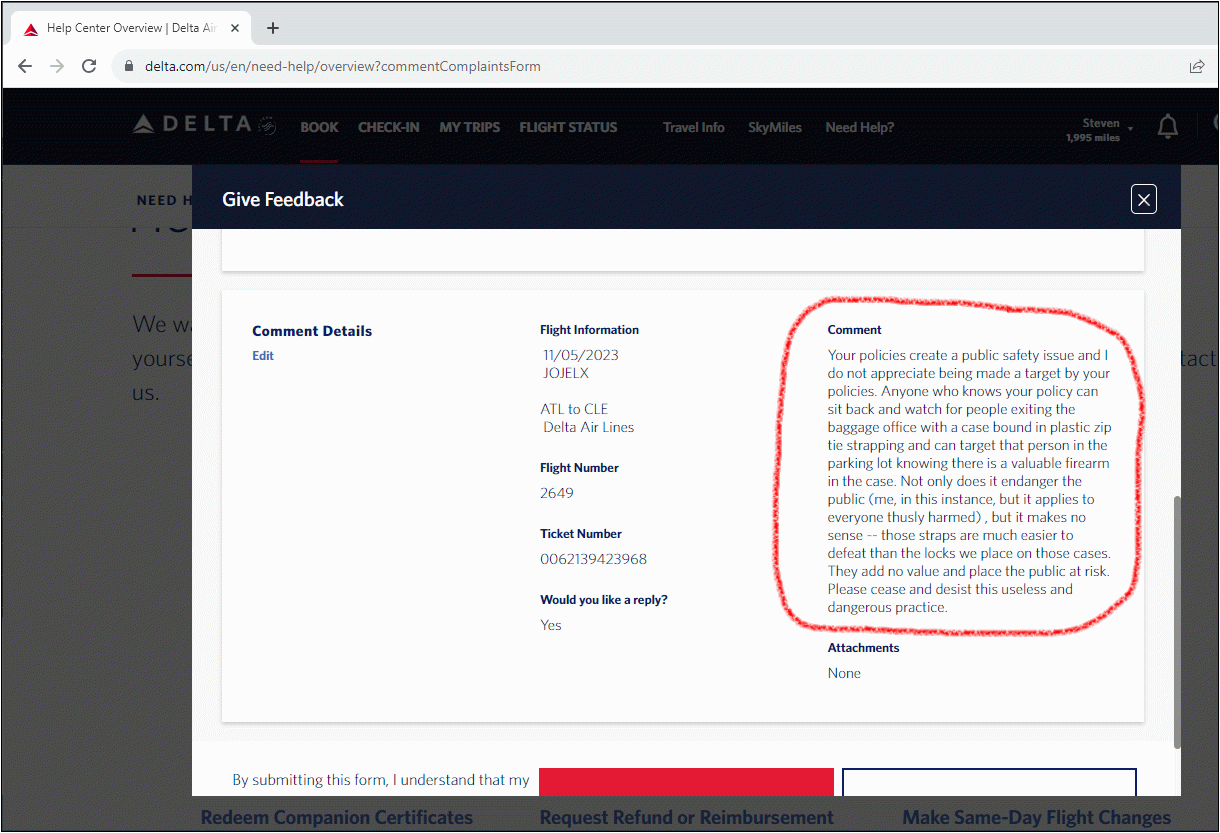Open CHECK-IN in navigation

click(x=389, y=127)
